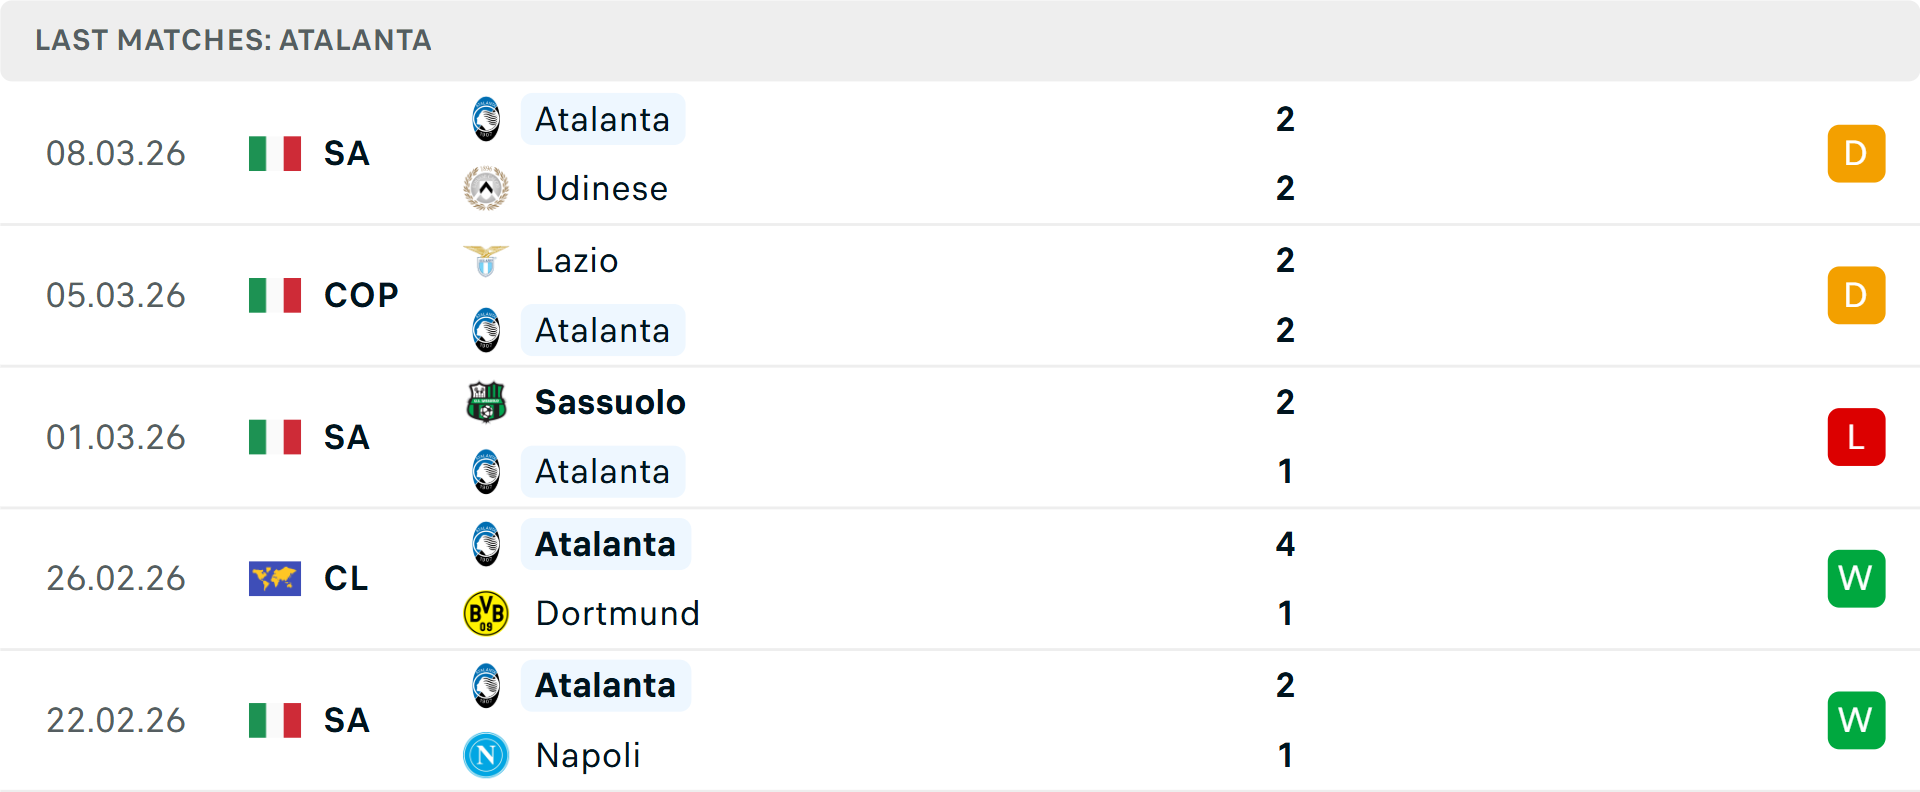Viewport: 1920px width, 792px height.
Task: Click the Atalanta club crest beside Udinese match
Action: pyautogui.click(x=484, y=119)
